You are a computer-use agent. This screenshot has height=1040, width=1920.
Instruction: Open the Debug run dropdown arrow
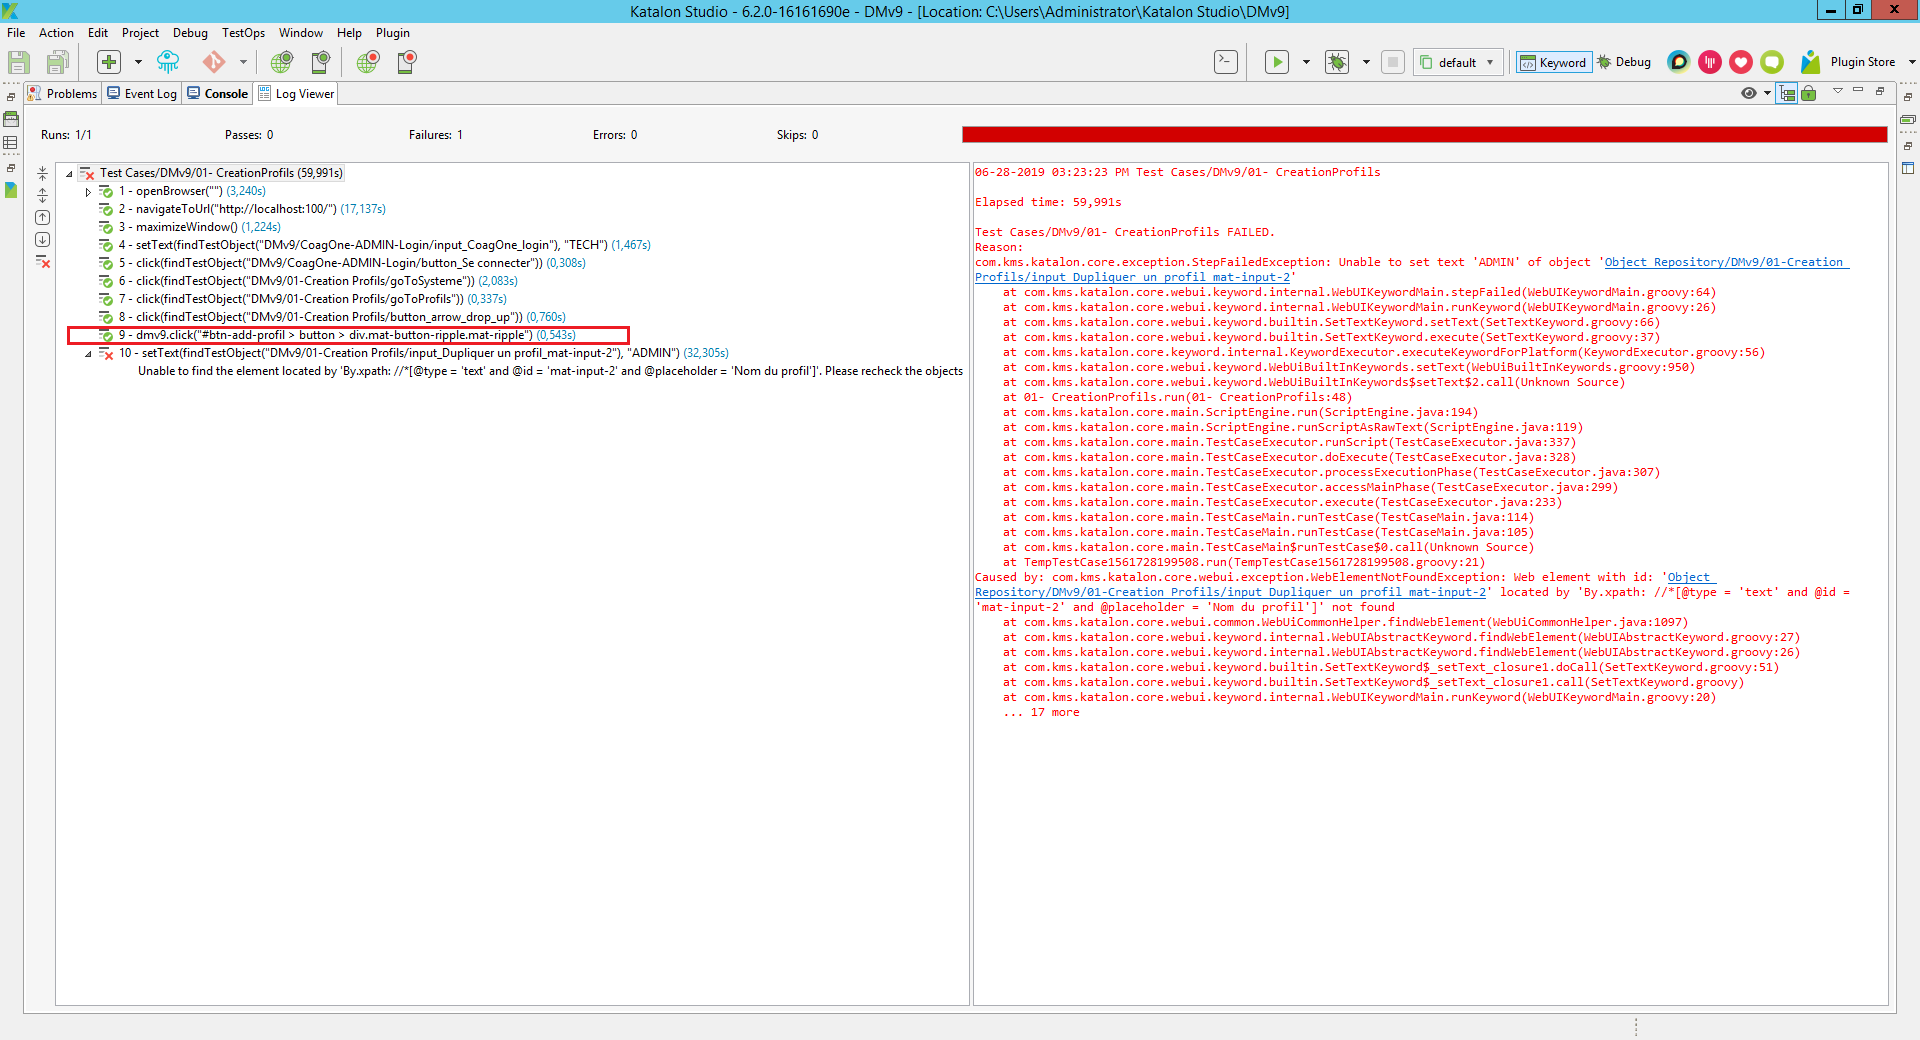1366,62
